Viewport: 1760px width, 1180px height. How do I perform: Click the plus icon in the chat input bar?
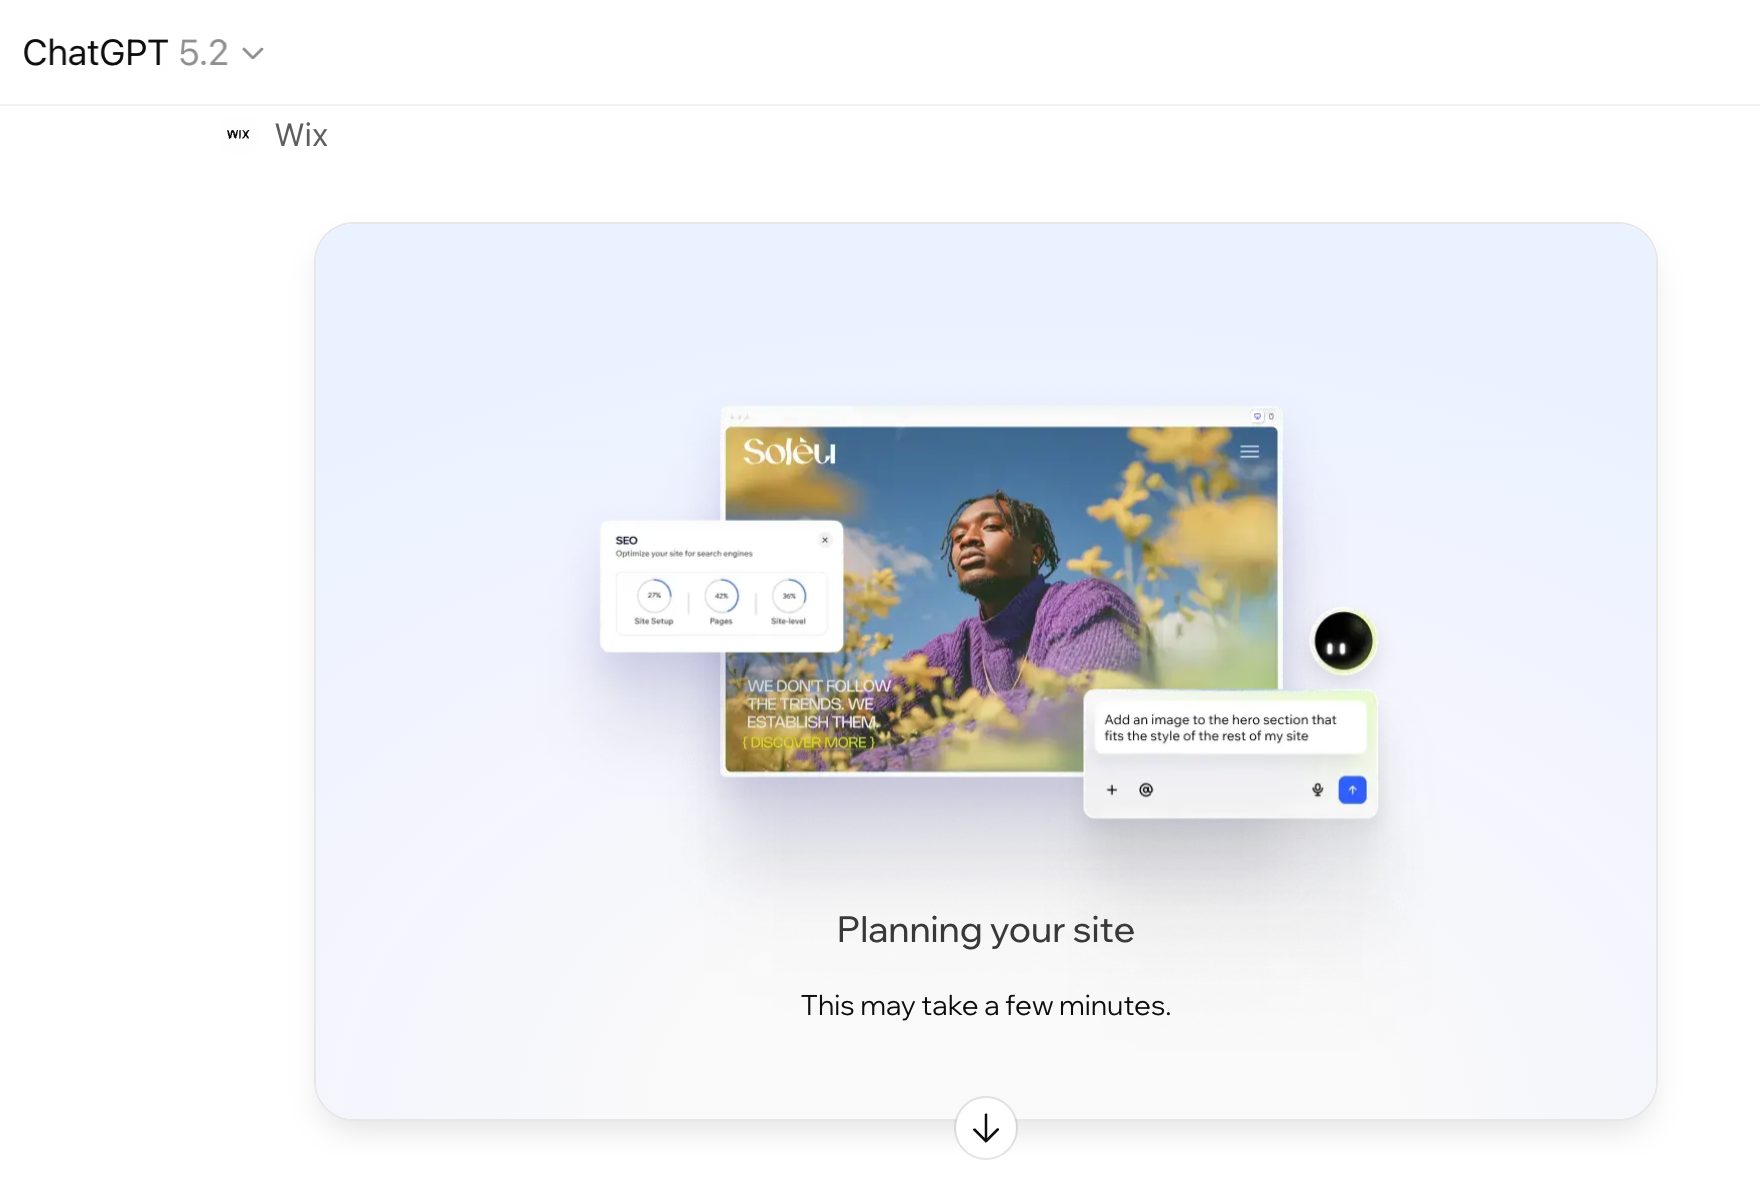(1111, 789)
